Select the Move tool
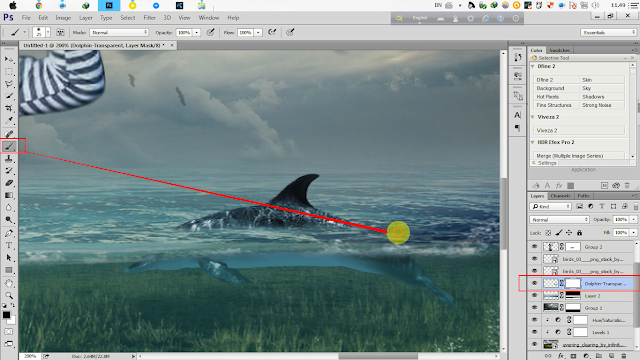This screenshot has width=640, height=360. click(9, 60)
